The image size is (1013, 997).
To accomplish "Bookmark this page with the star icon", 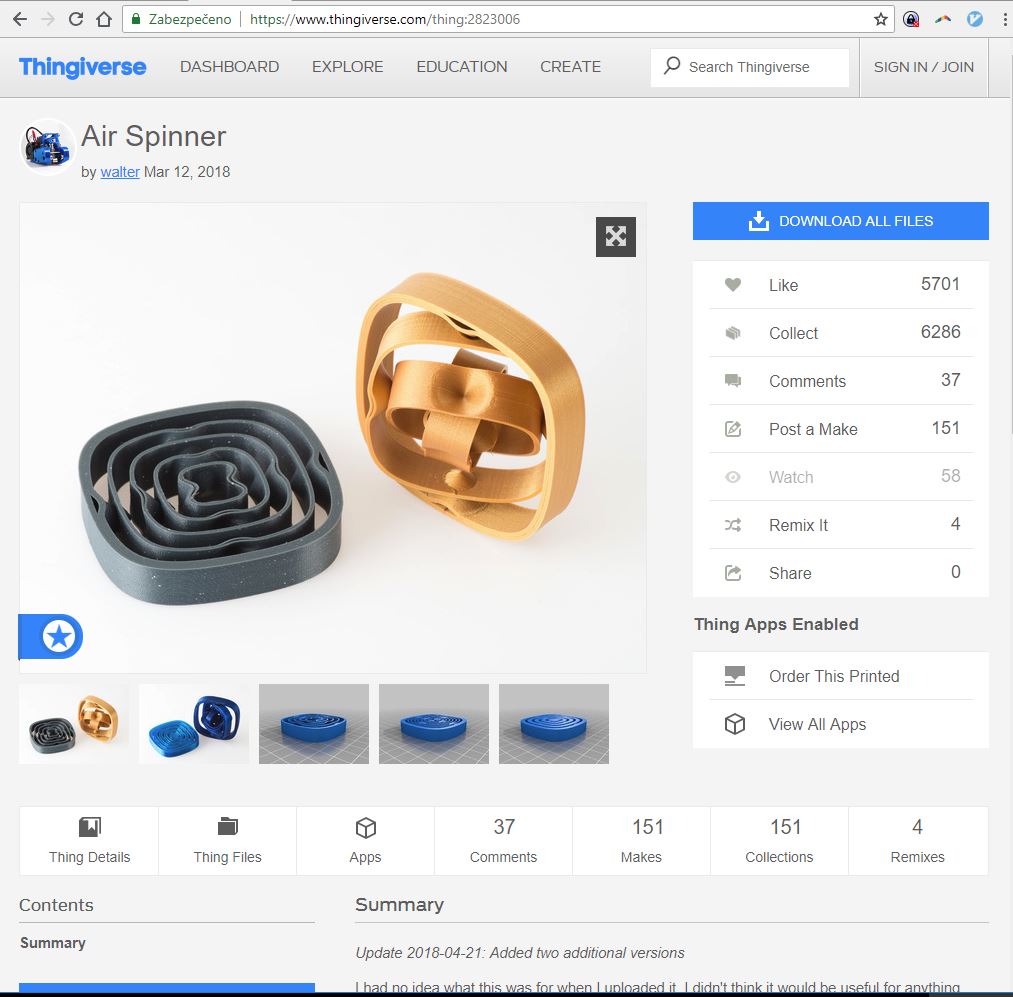I will point(881,19).
